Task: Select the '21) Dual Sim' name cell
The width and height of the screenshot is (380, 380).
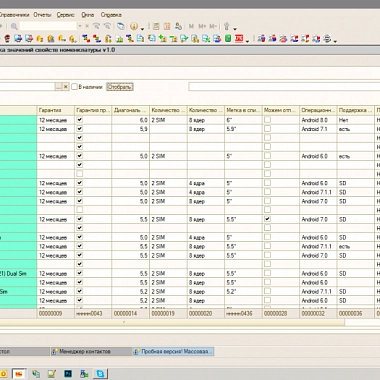Action: 18,273
